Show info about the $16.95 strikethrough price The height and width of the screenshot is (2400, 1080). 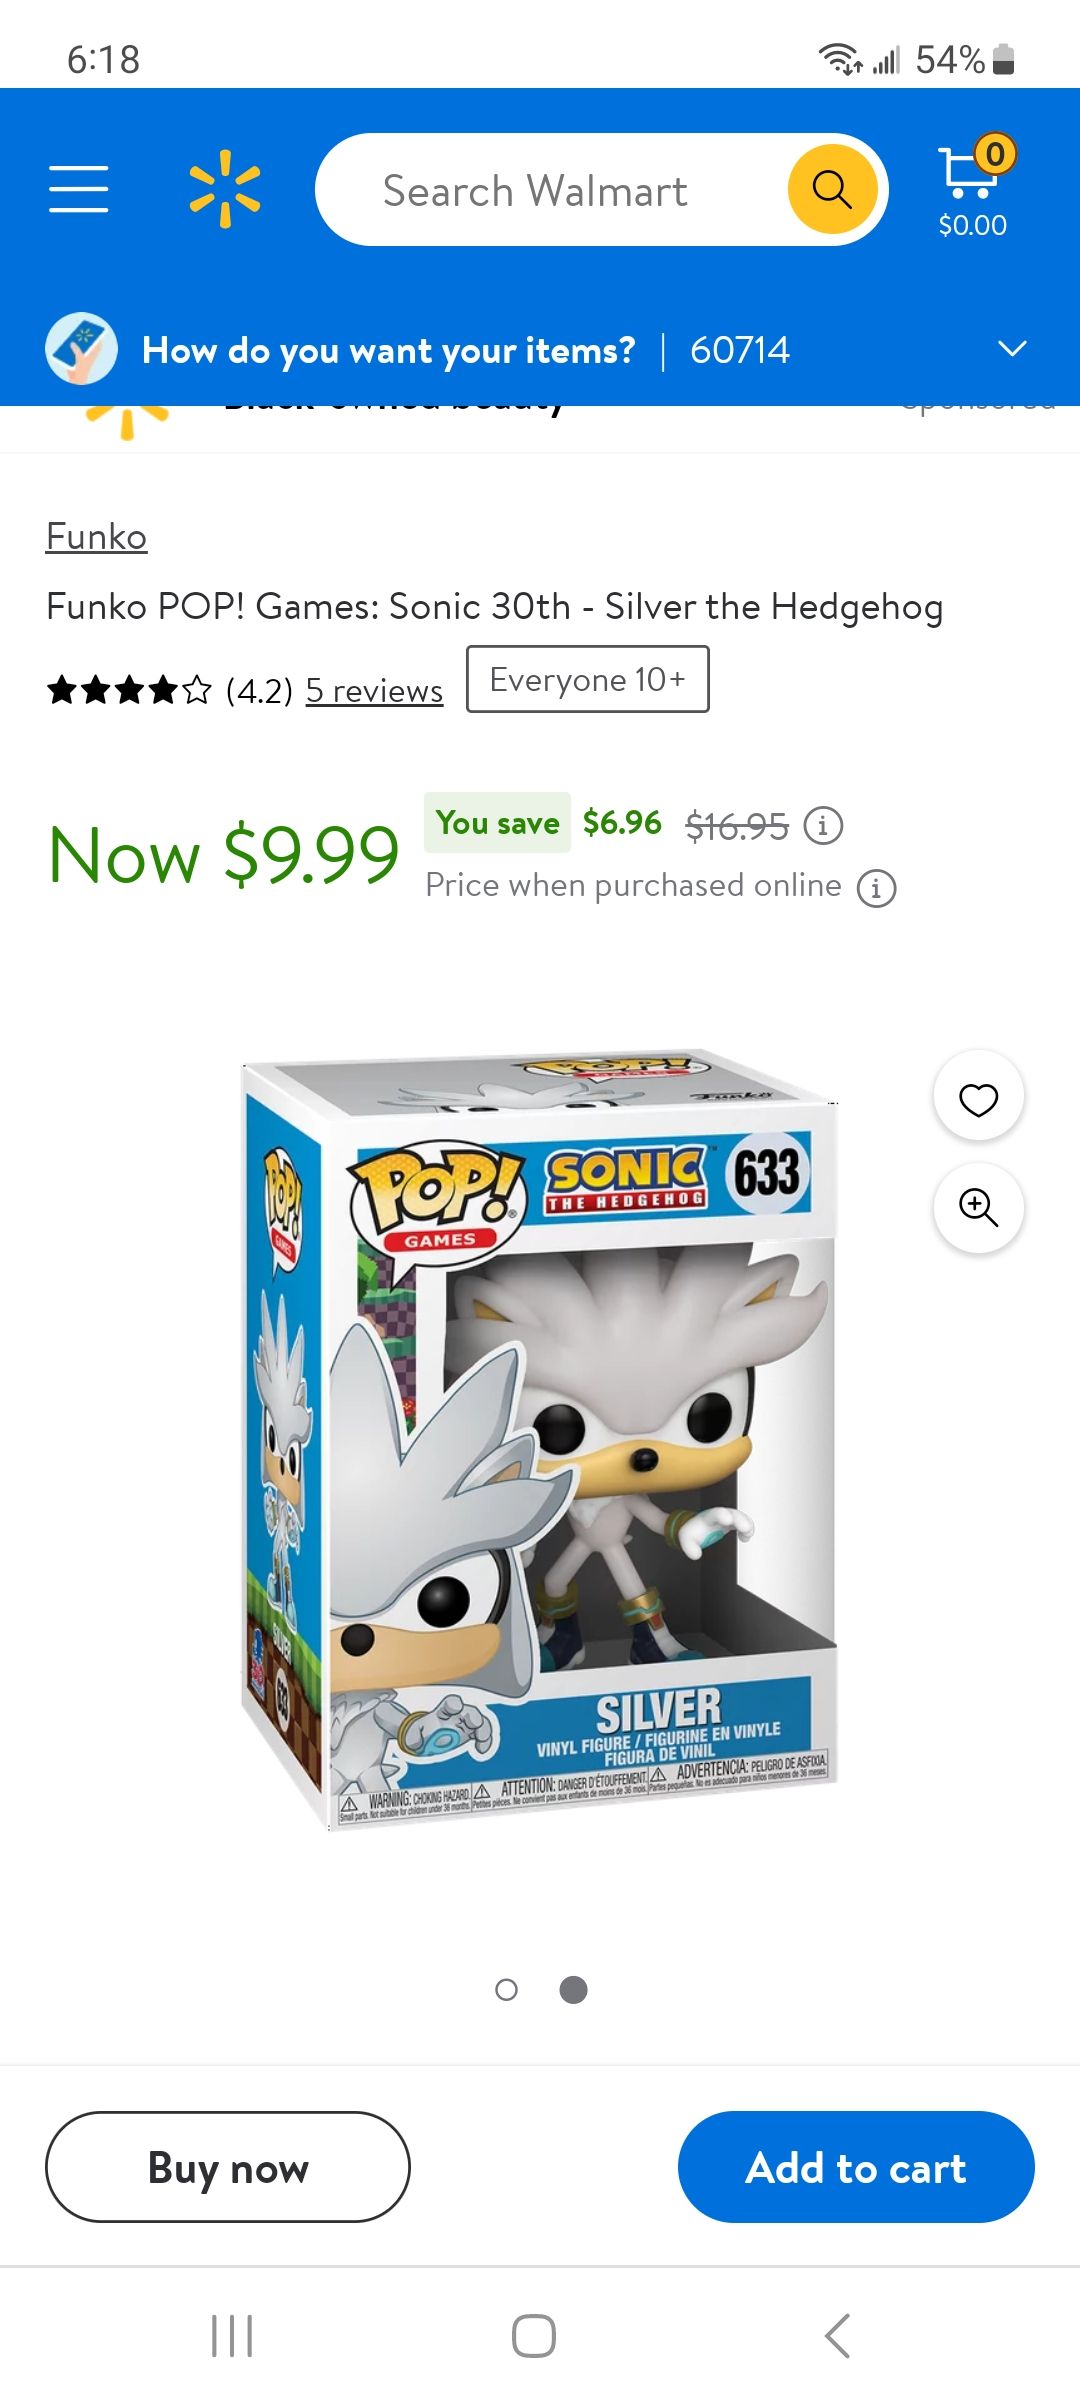coord(824,826)
